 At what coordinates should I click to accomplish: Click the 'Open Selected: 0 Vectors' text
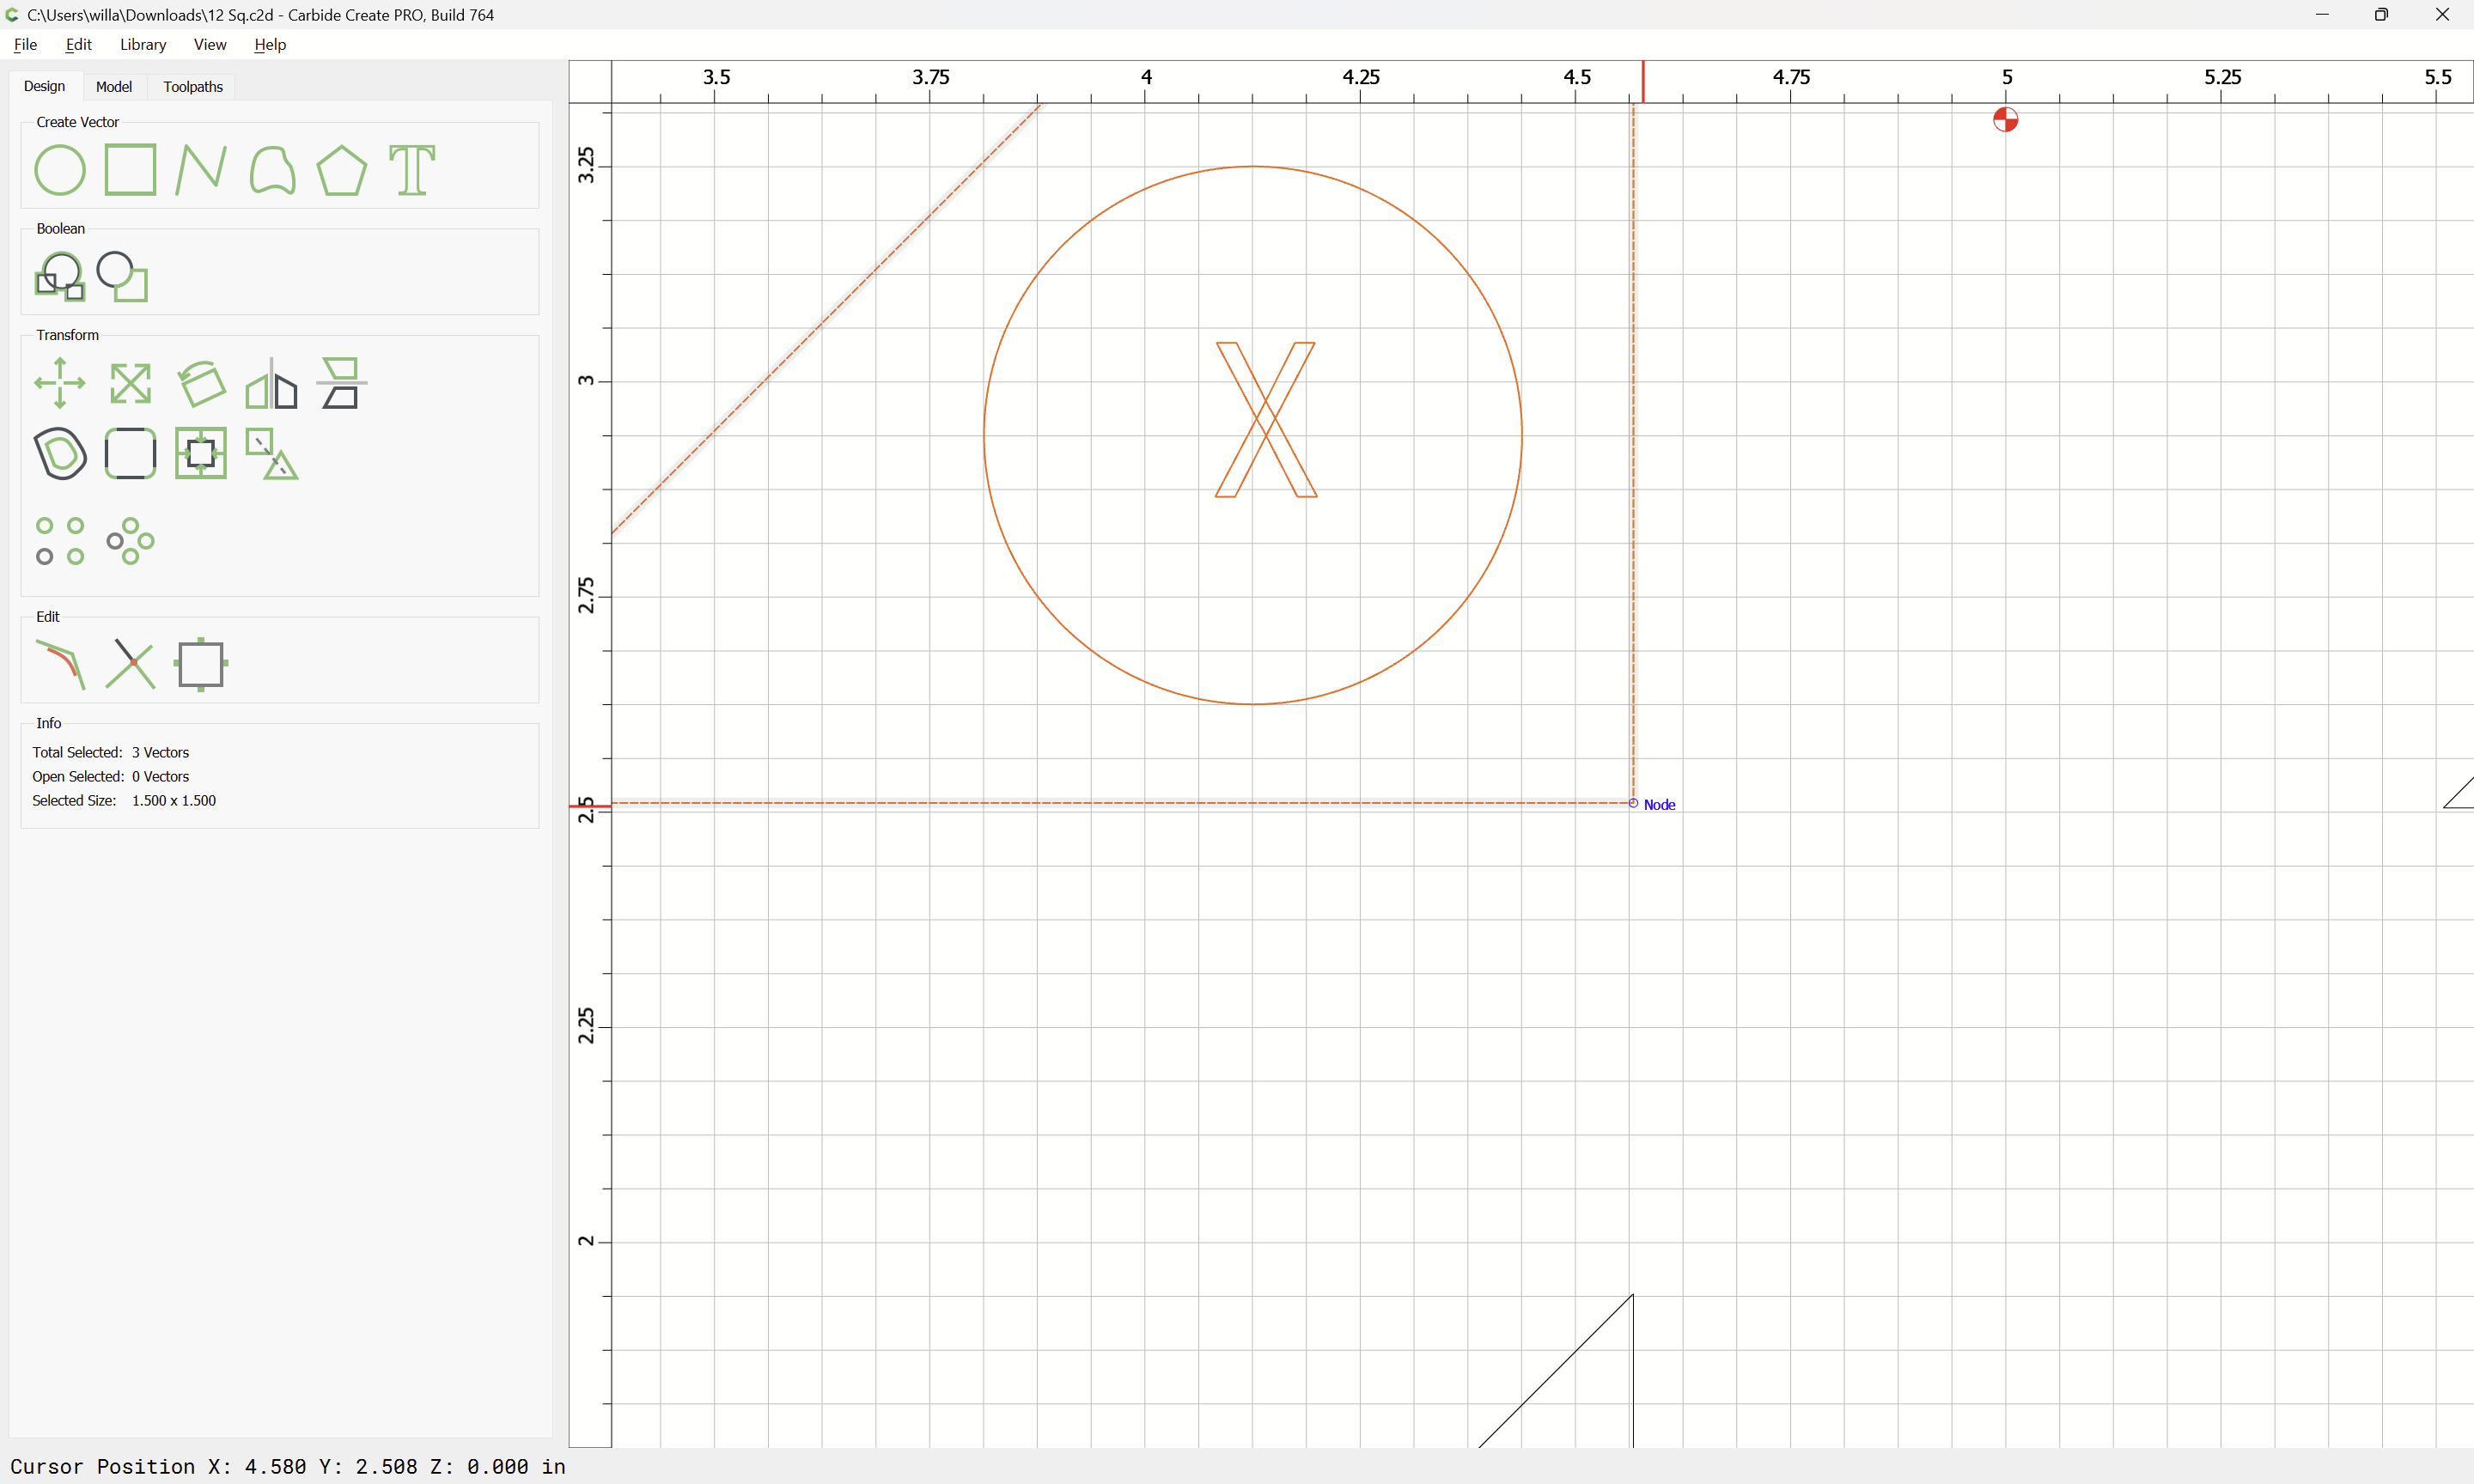tap(110, 776)
